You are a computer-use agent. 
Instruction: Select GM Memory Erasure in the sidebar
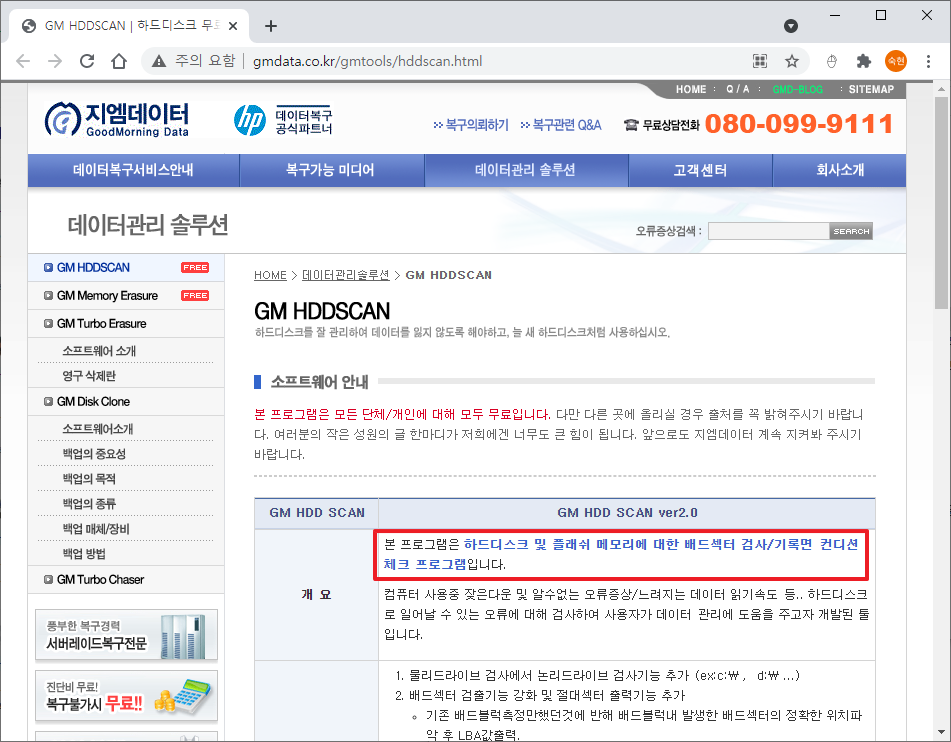[x=107, y=295]
